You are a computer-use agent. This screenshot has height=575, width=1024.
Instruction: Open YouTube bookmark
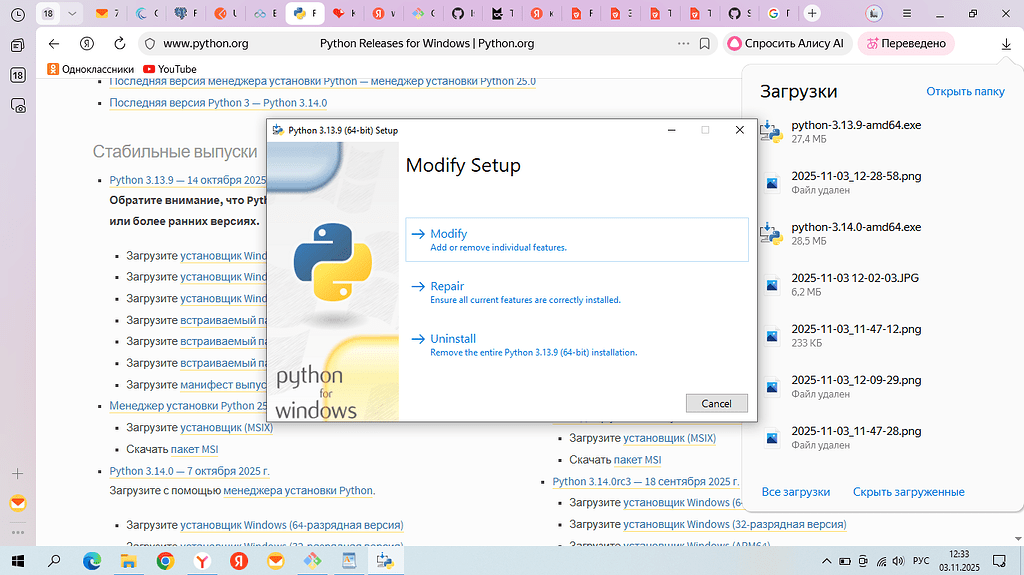pyautogui.click(x=170, y=69)
